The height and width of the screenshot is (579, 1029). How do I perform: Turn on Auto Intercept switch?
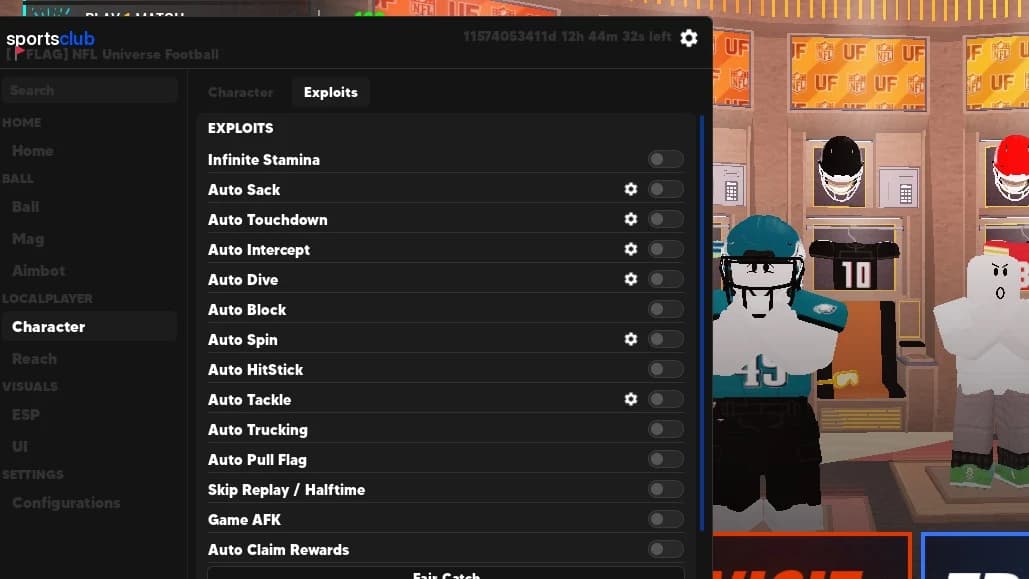click(665, 249)
